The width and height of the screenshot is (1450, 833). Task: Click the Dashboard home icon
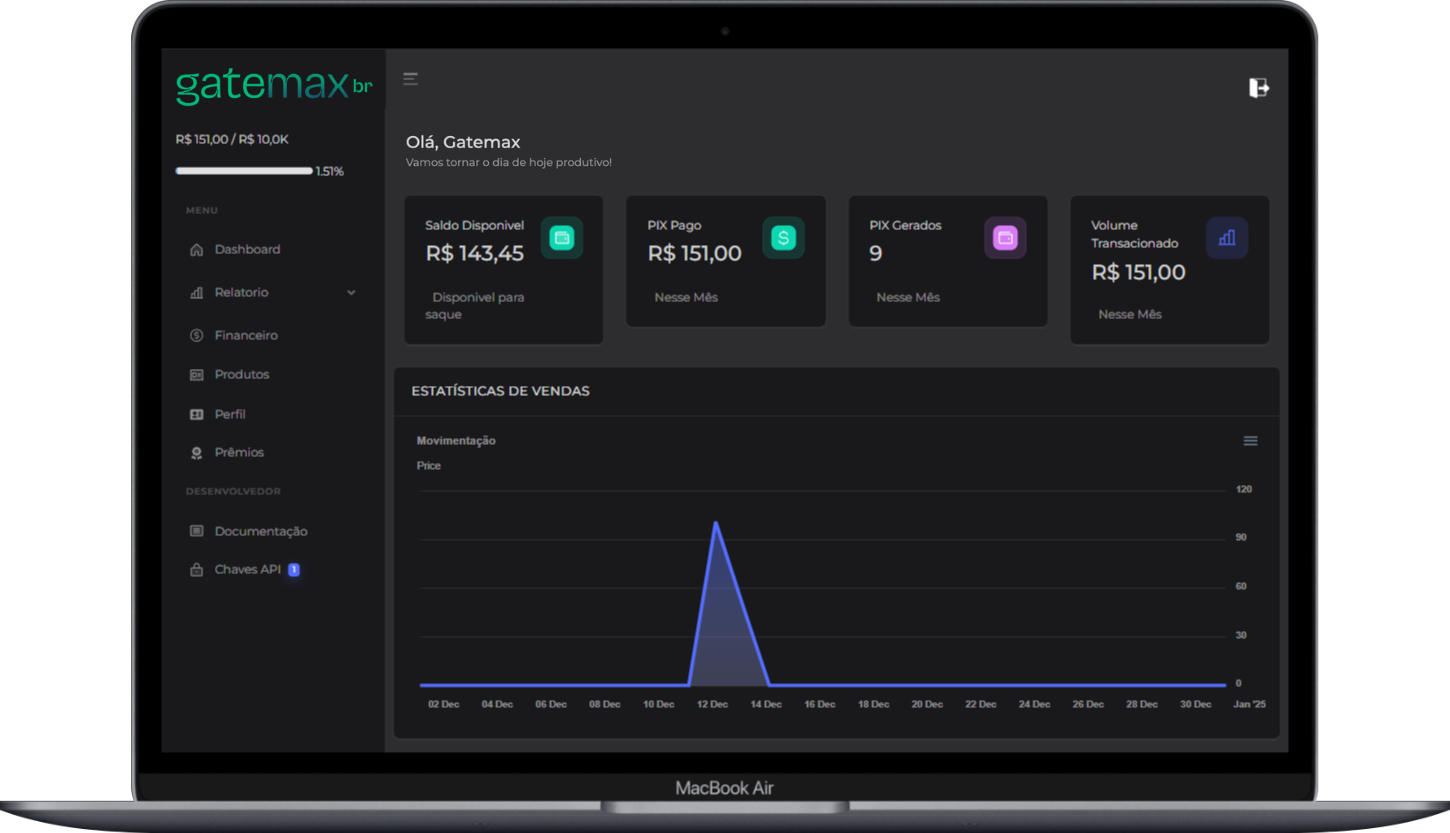[x=197, y=250]
